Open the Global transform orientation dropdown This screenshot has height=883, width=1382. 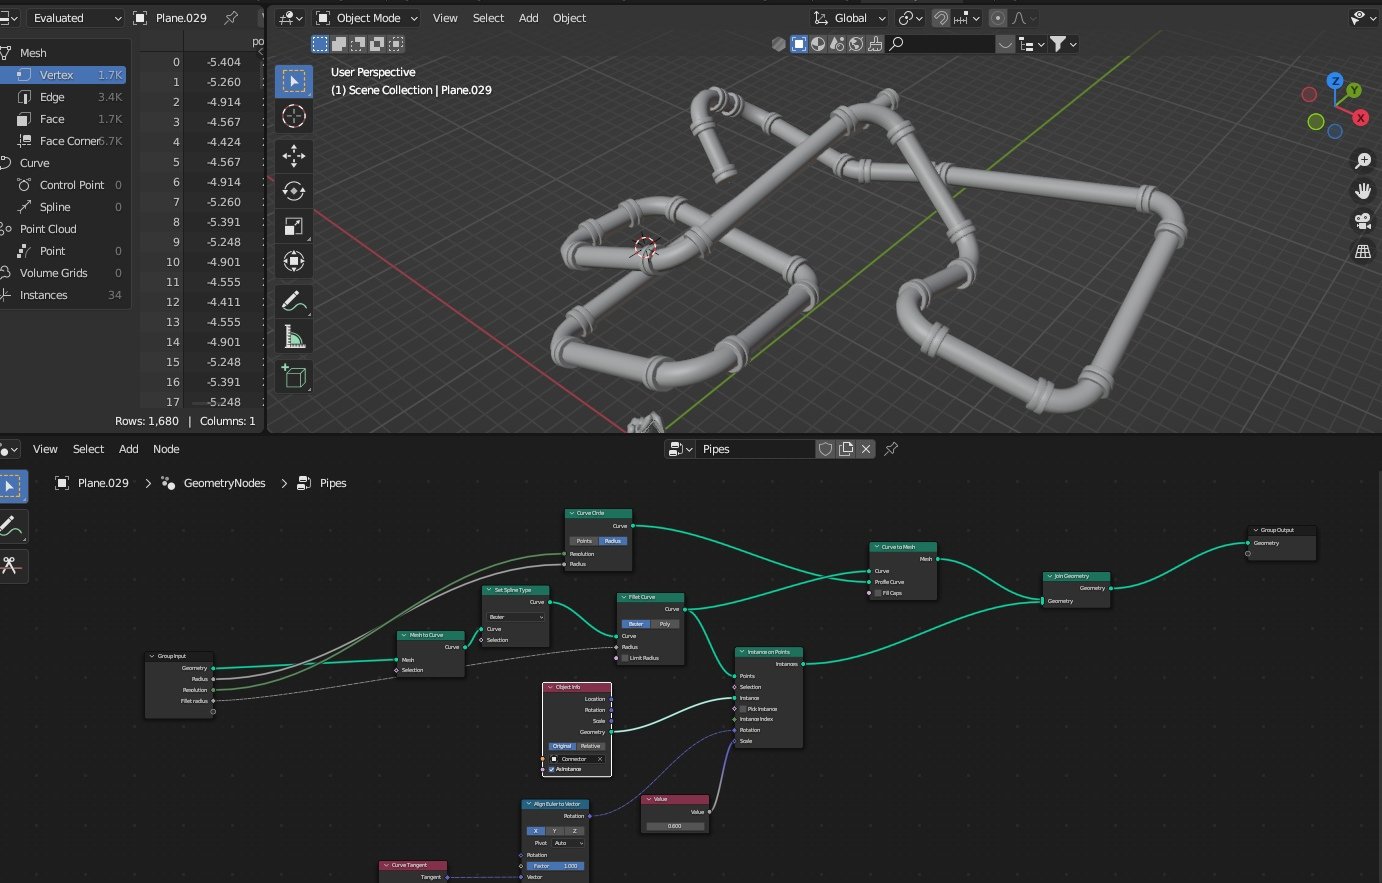[849, 18]
